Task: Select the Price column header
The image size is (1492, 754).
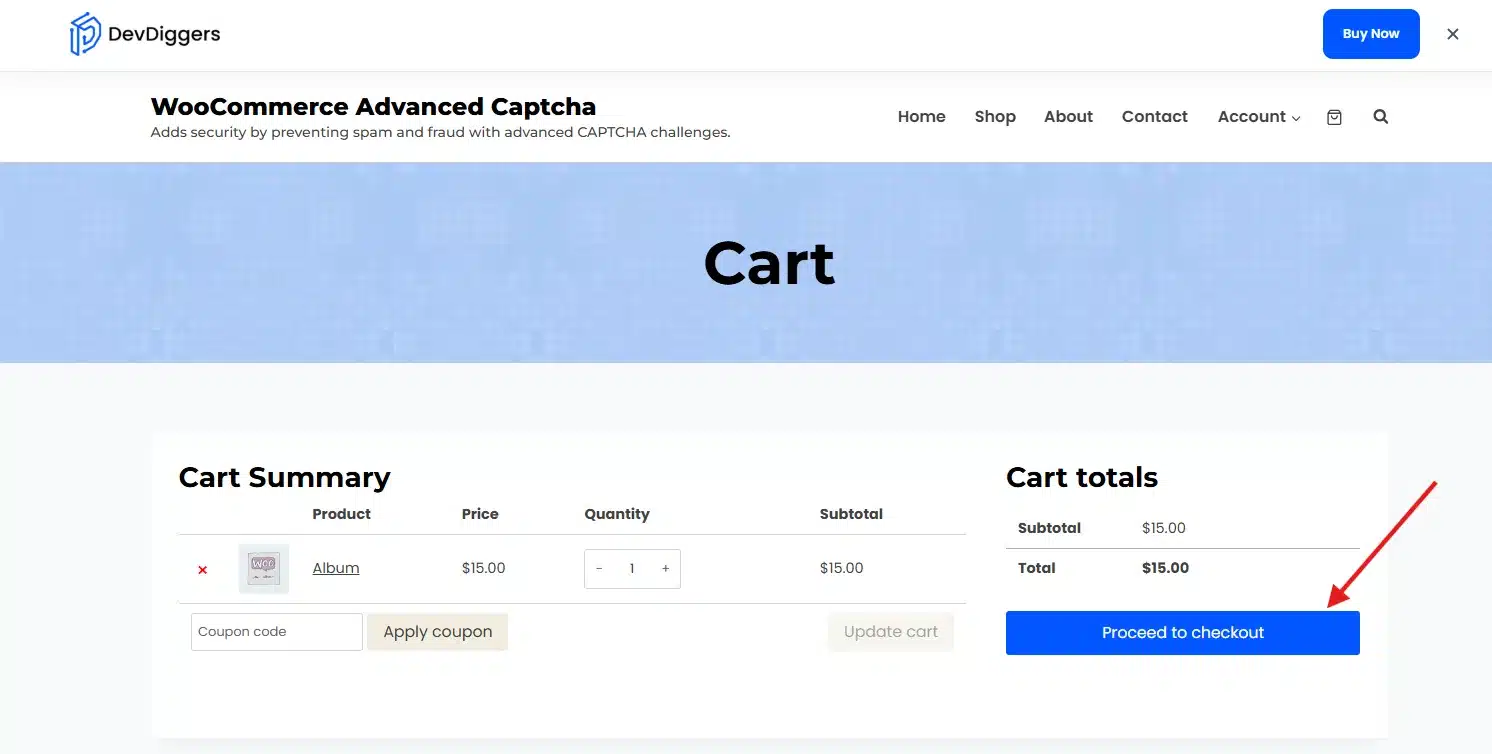Action: tap(480, 514)
